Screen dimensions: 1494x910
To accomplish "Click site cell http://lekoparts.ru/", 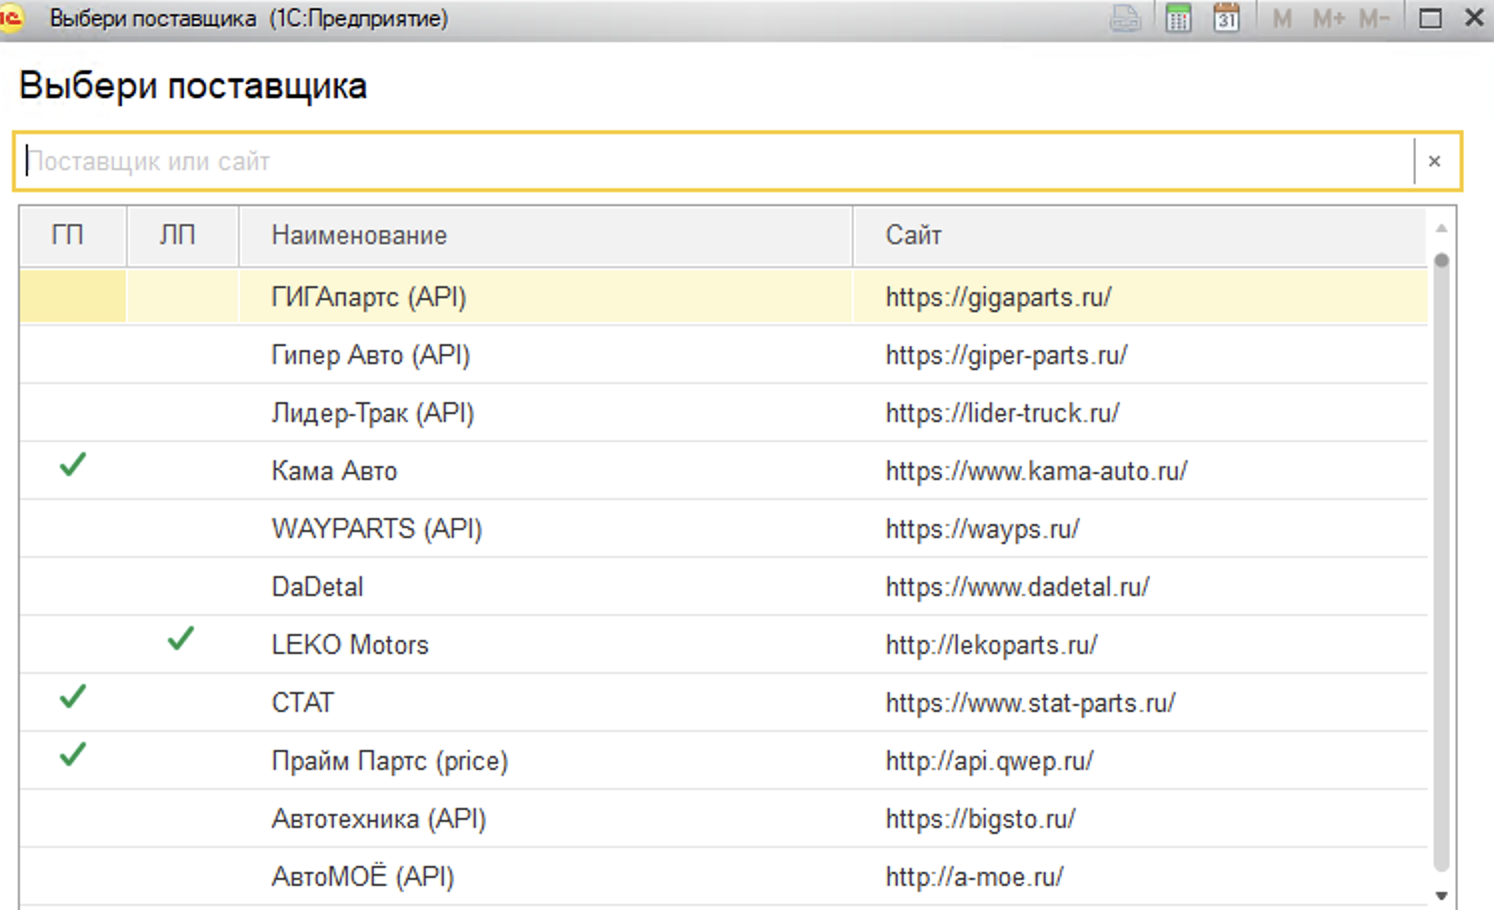I will click(991, 645).
